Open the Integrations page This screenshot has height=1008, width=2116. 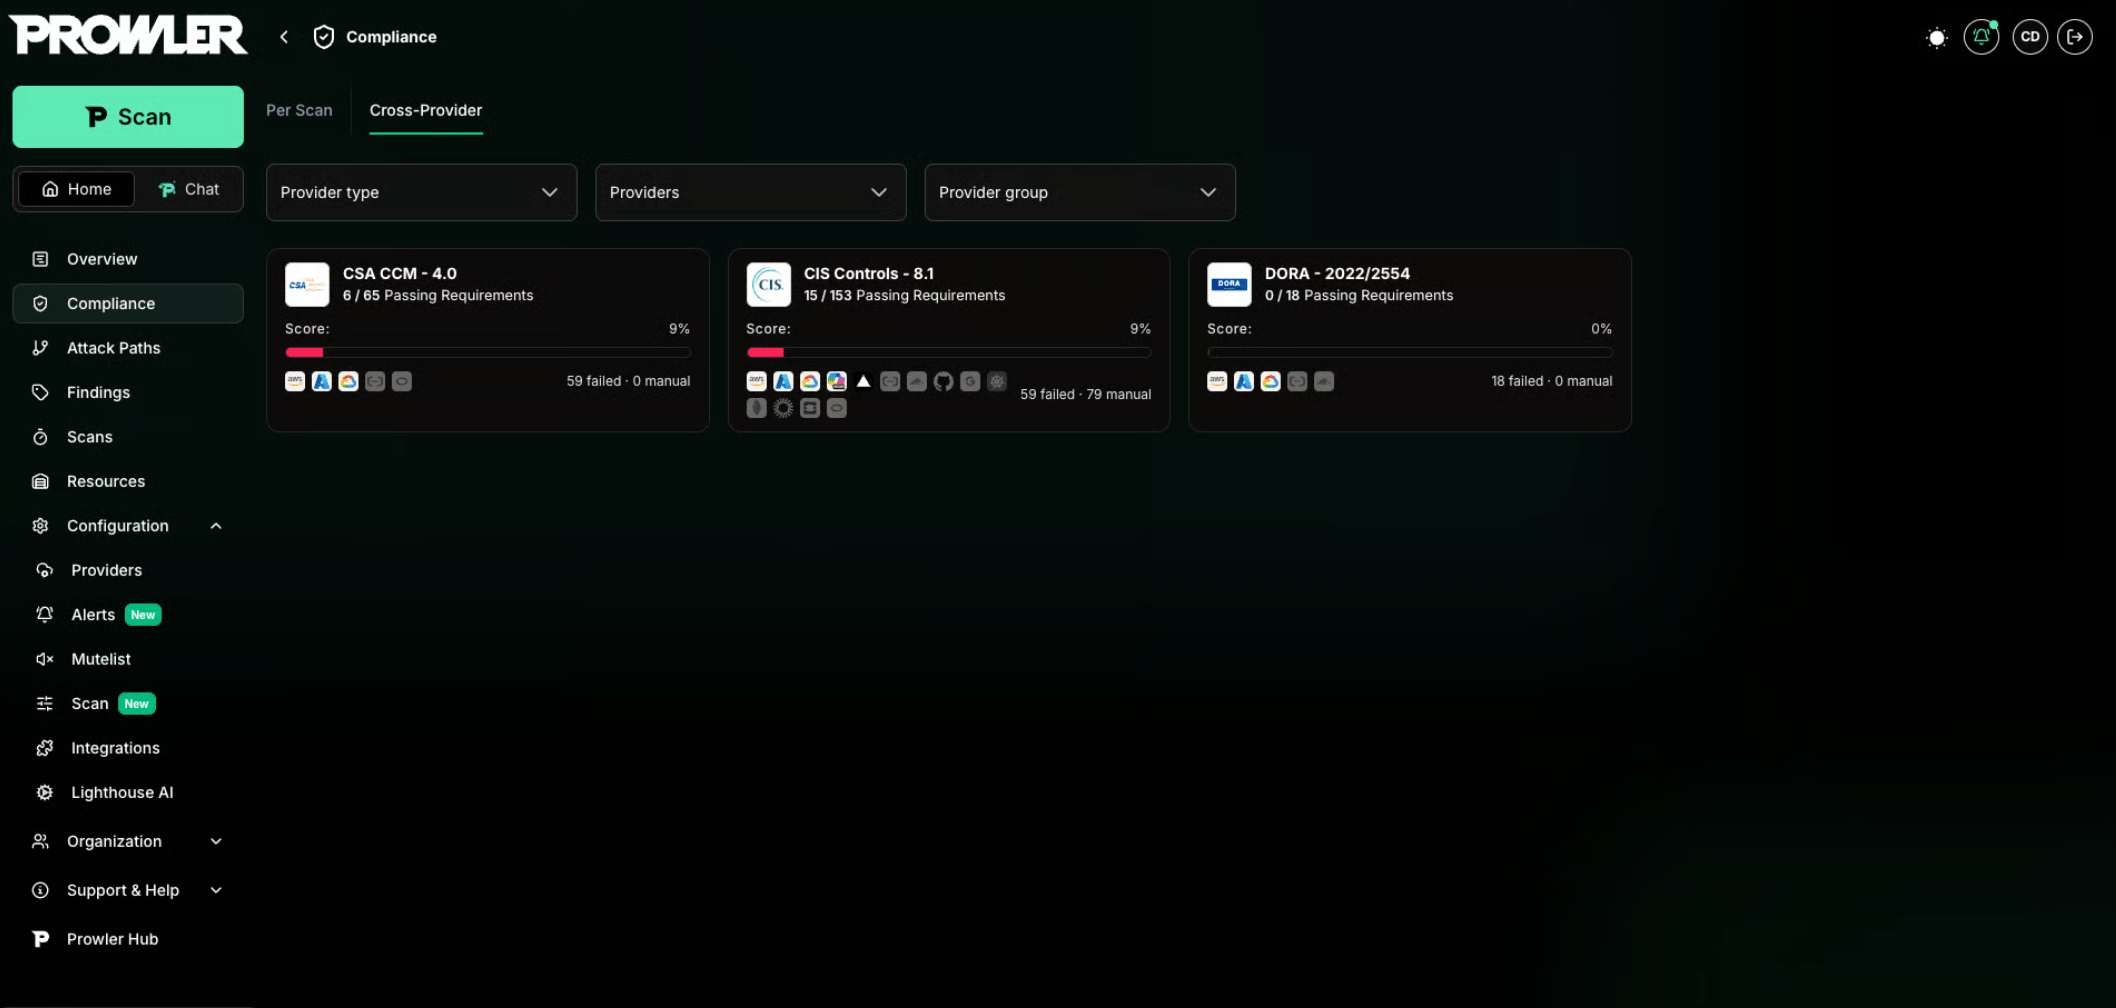[128, 748]
